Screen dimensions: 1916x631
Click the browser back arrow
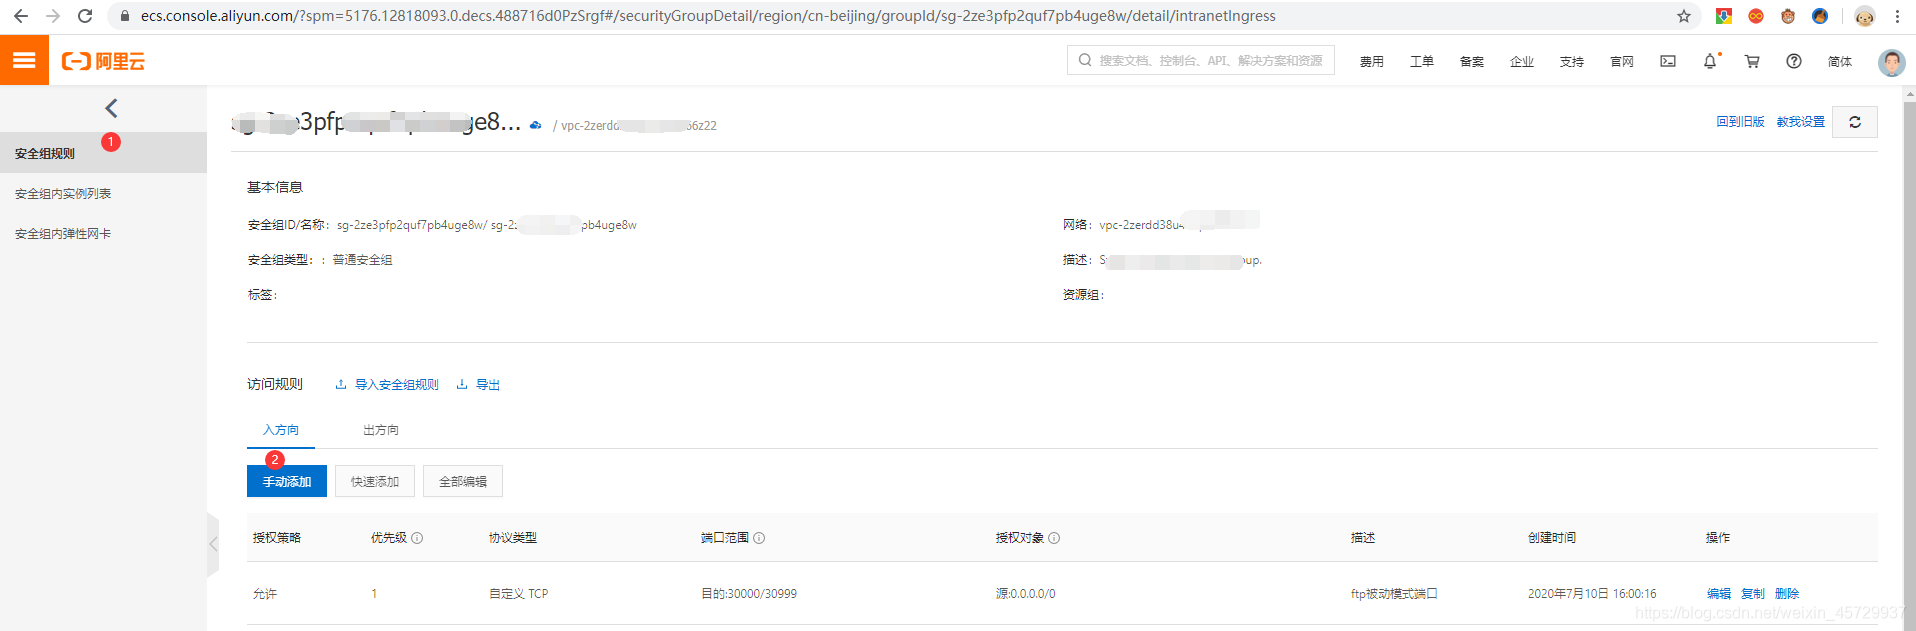pyautogui.click(x=20, y=16)
